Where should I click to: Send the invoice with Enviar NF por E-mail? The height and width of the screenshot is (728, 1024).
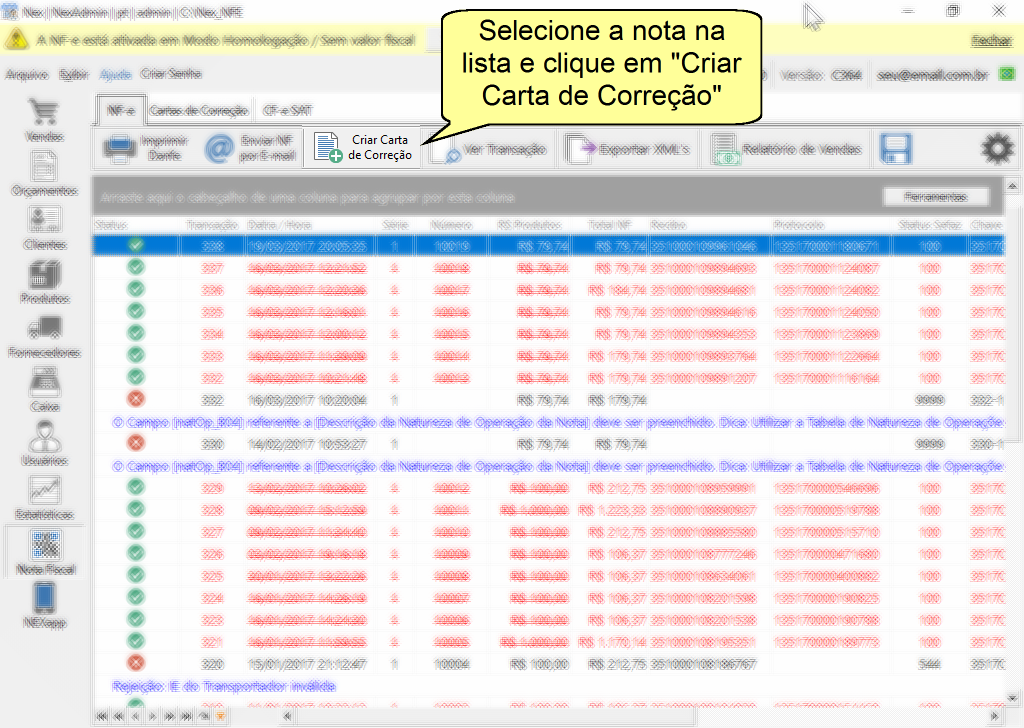[250, 148]
